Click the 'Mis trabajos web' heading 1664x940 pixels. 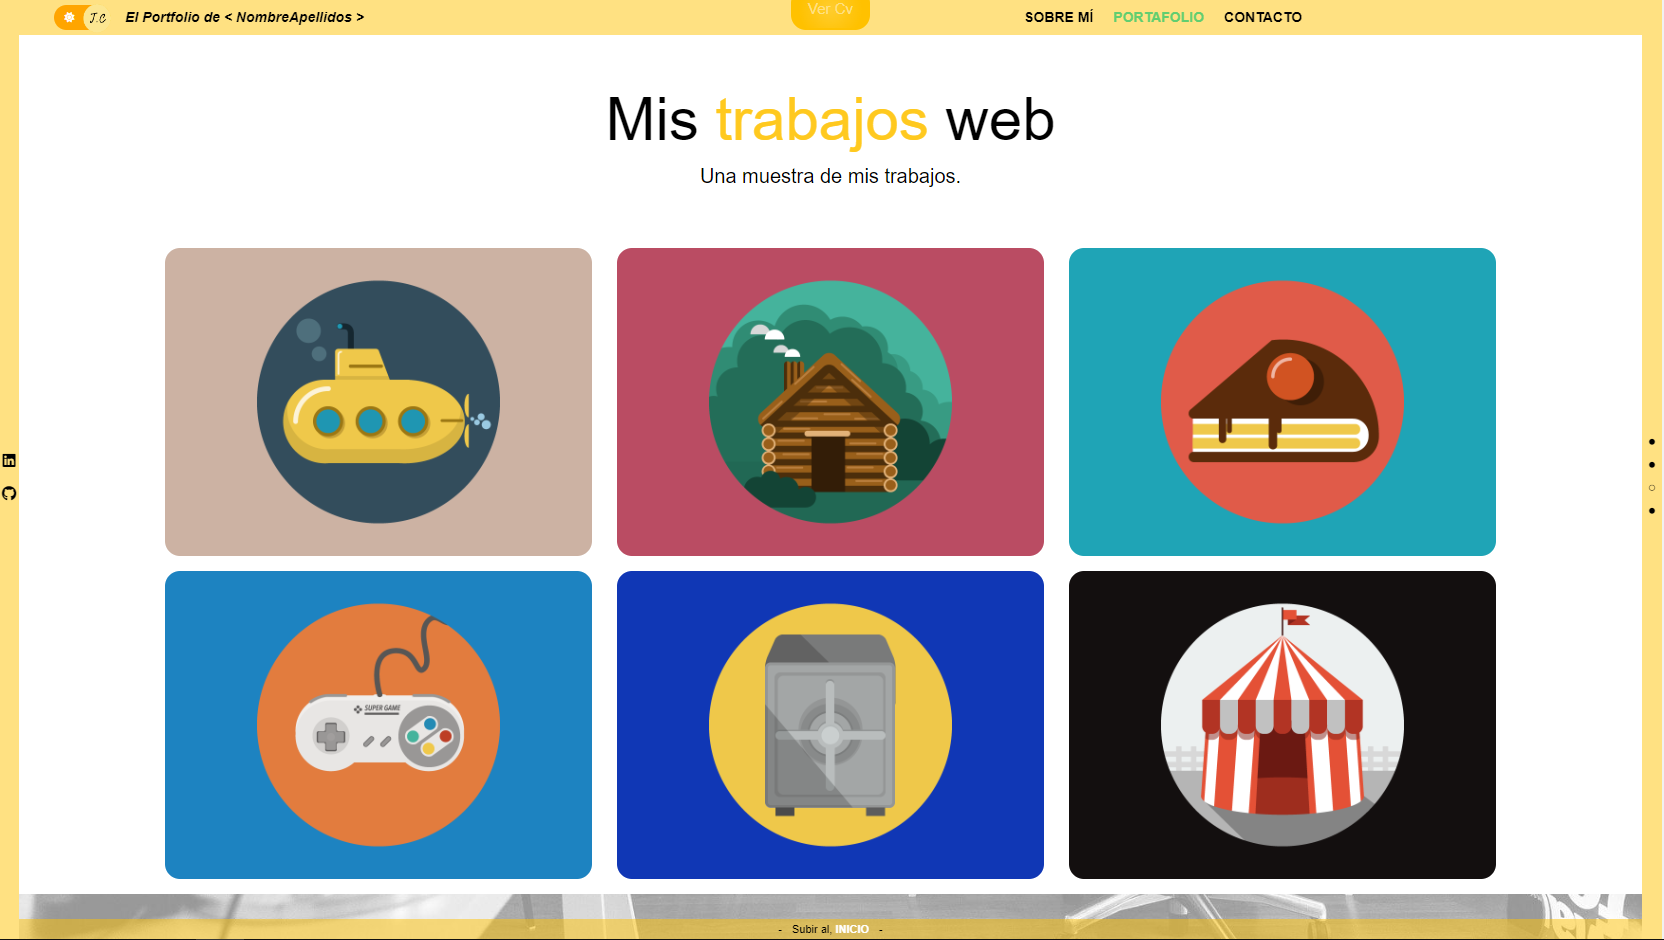tap(830, 120)
